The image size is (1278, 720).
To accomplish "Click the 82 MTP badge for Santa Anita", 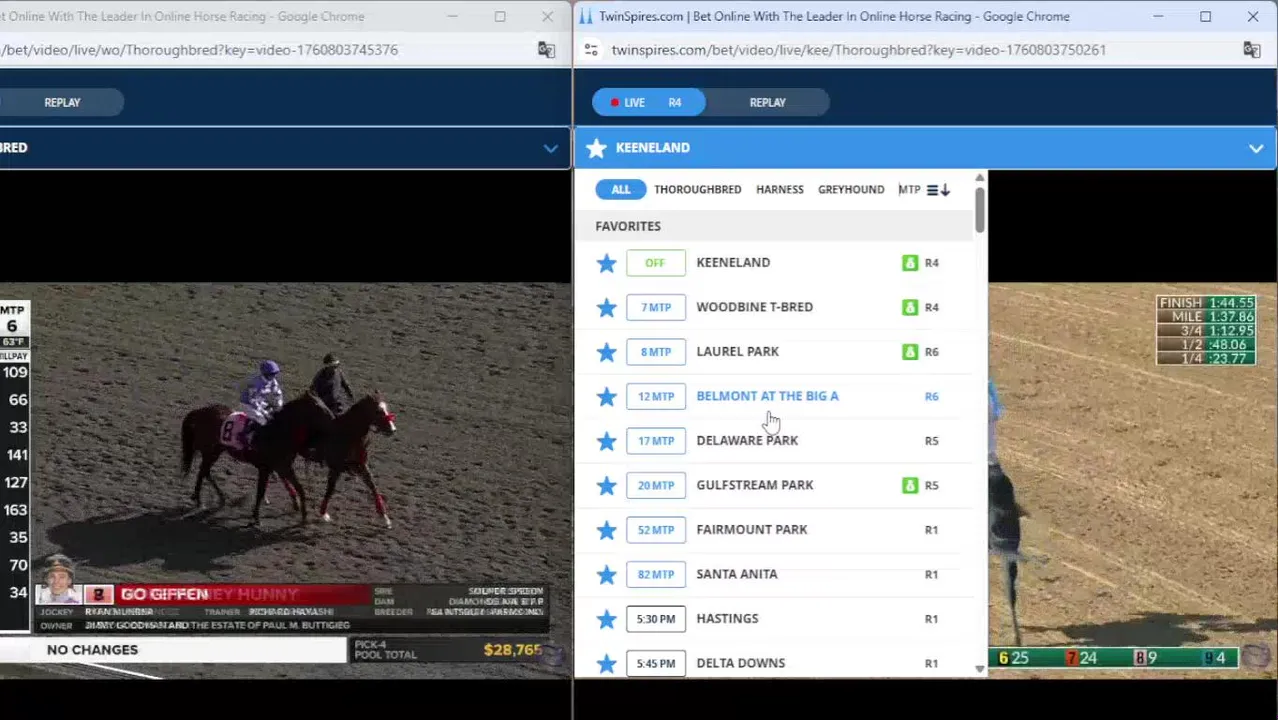I will point(656,574).
